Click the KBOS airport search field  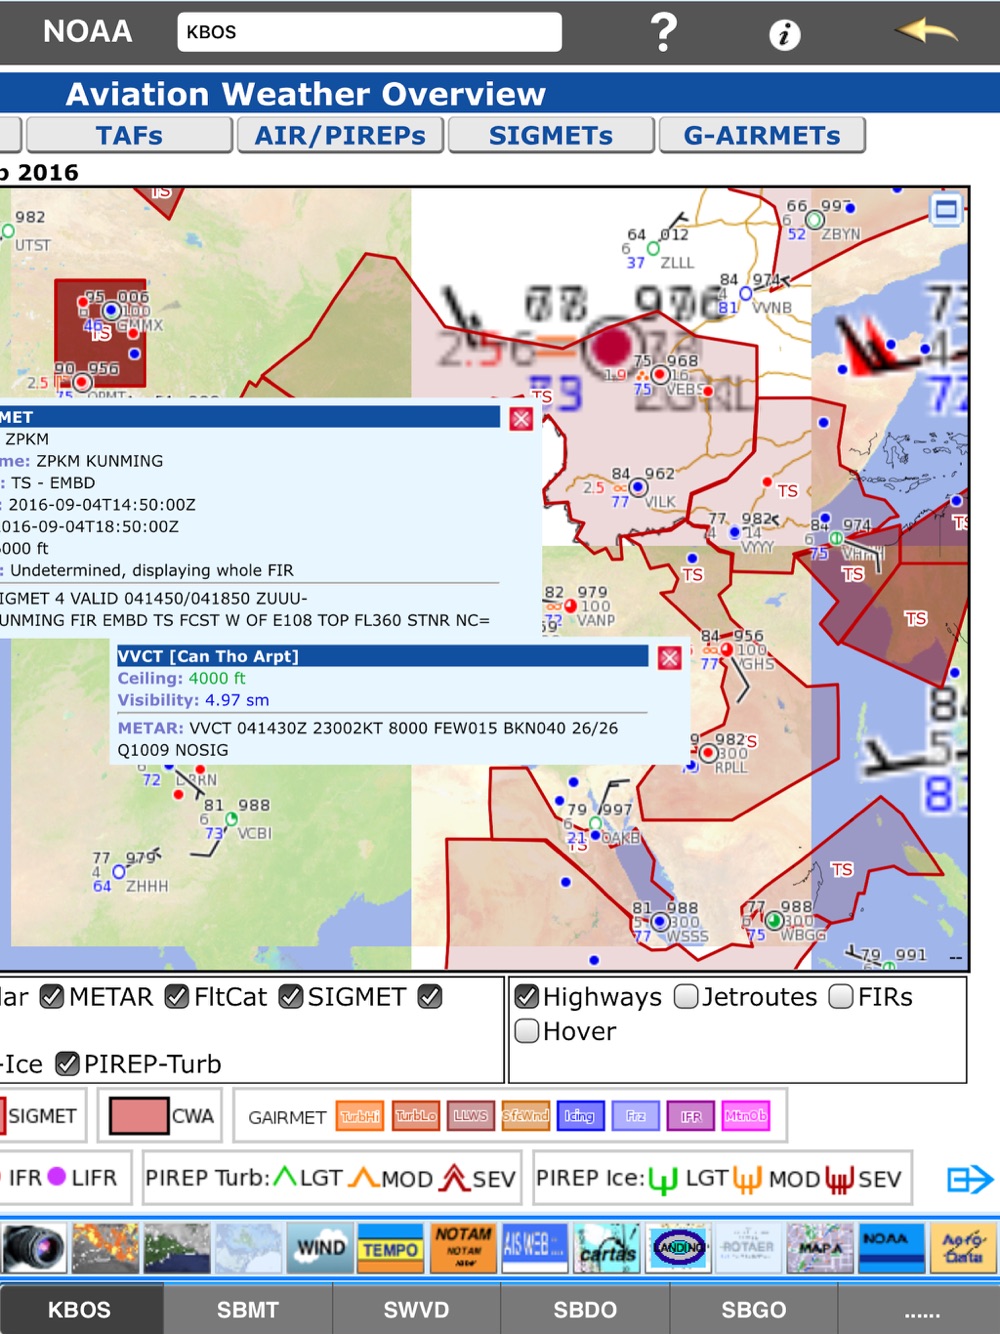tap(369, 32)
